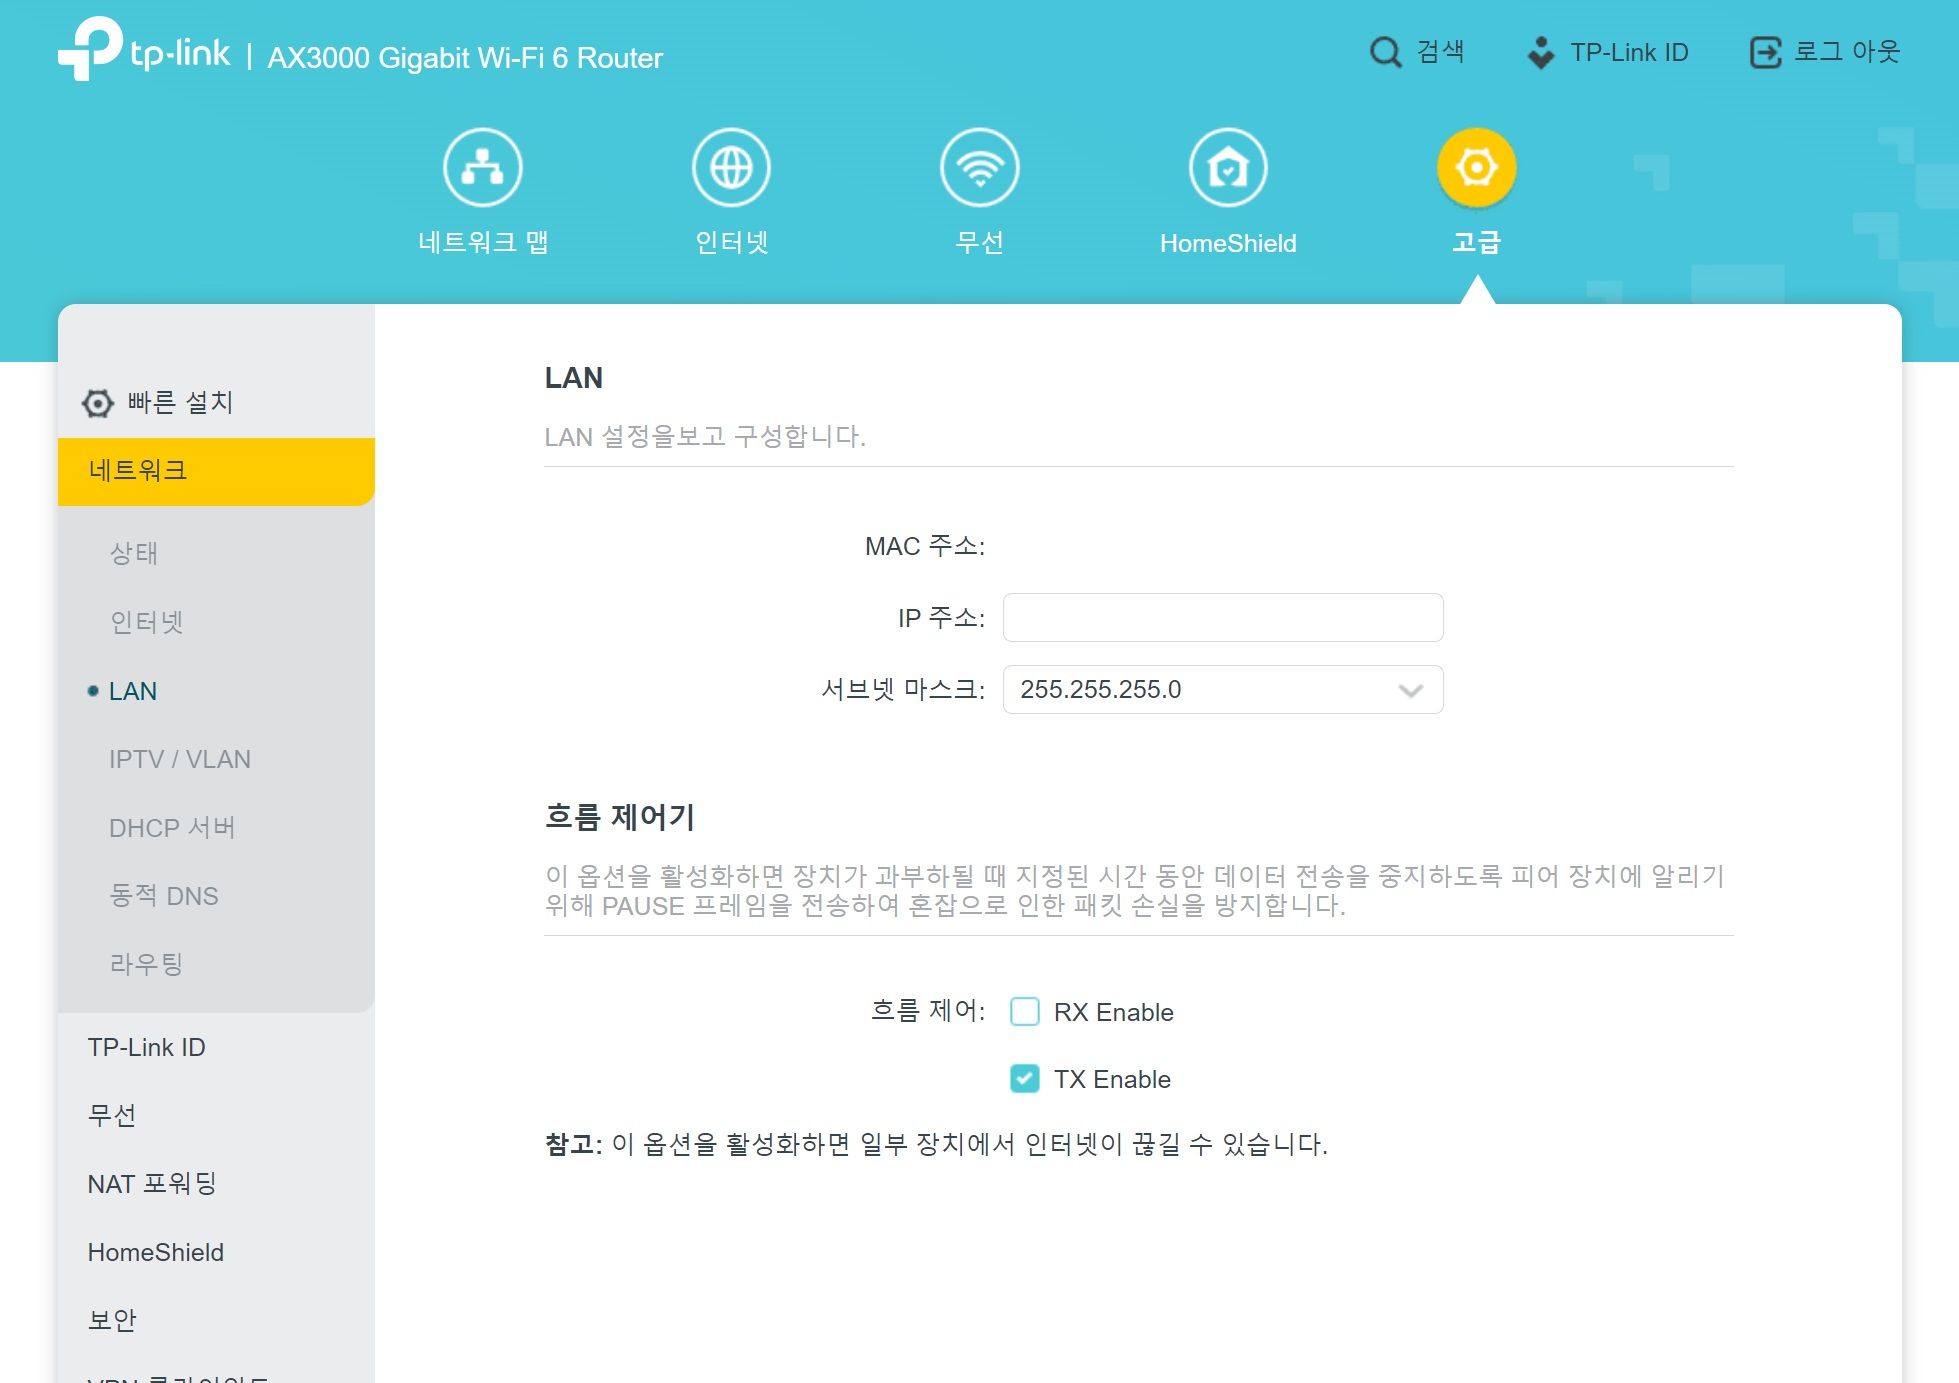
Task: Enable the RX Enable checkbox
Action: [1025, 1012]
